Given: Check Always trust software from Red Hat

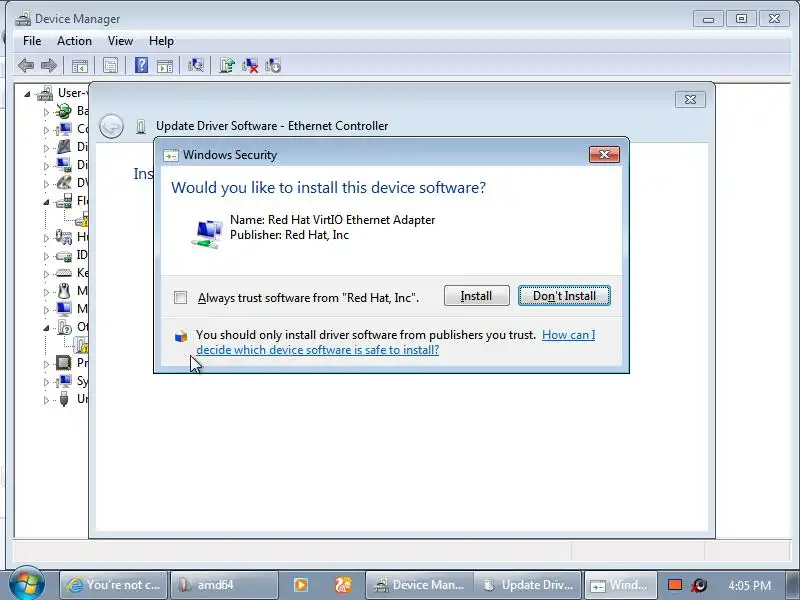Looking at the screenshot, I should point(181,297).
